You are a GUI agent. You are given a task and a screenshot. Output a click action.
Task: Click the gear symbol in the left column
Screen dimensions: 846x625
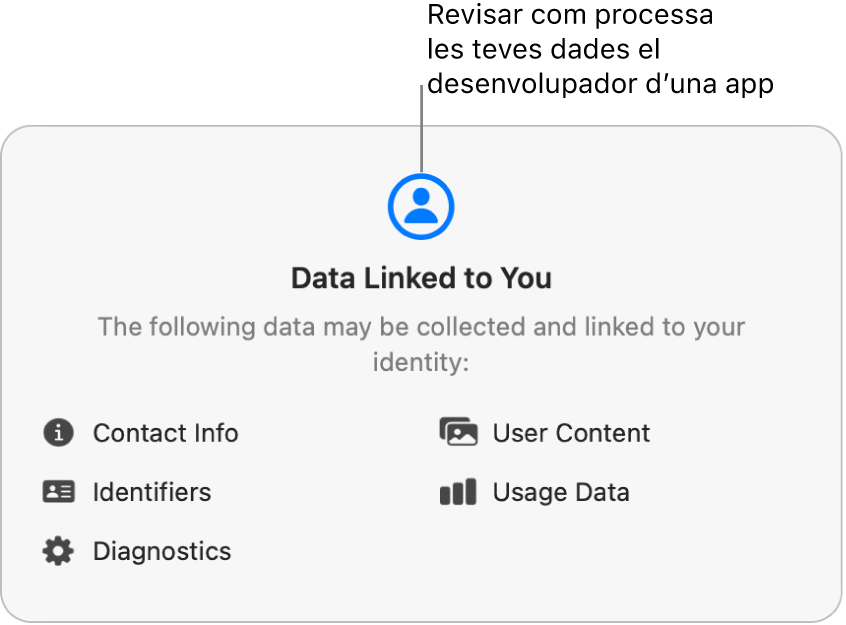pos(58,551)
